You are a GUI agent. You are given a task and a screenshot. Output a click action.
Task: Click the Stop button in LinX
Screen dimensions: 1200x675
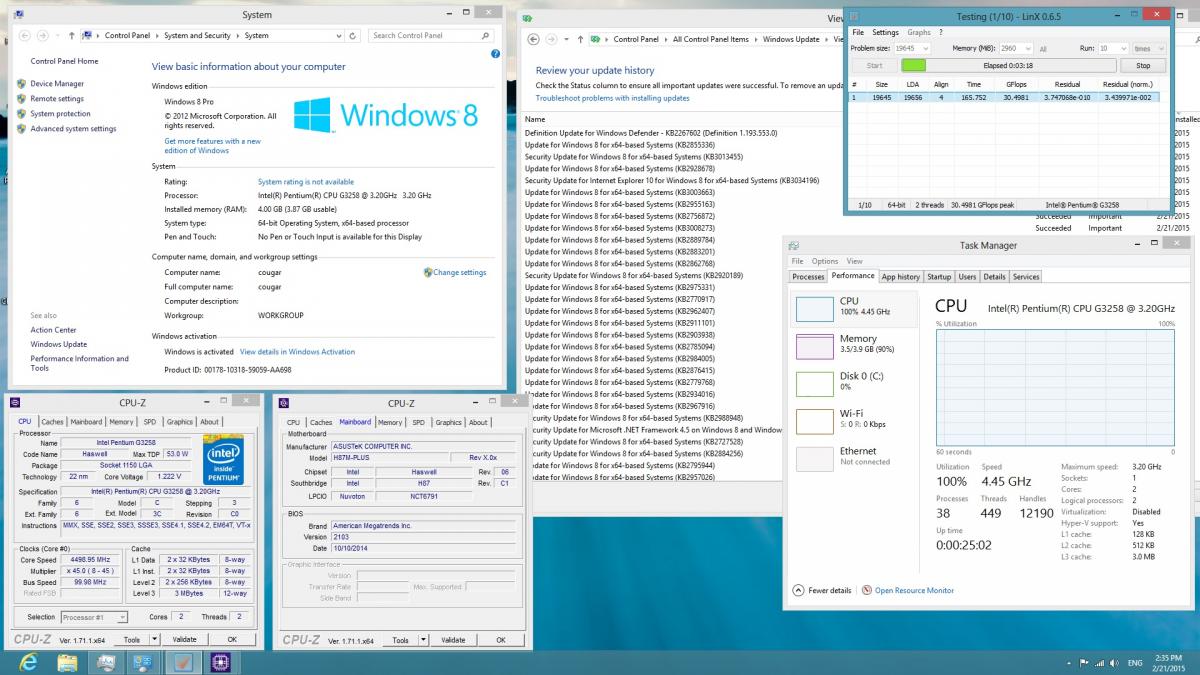click(1143, 65)
